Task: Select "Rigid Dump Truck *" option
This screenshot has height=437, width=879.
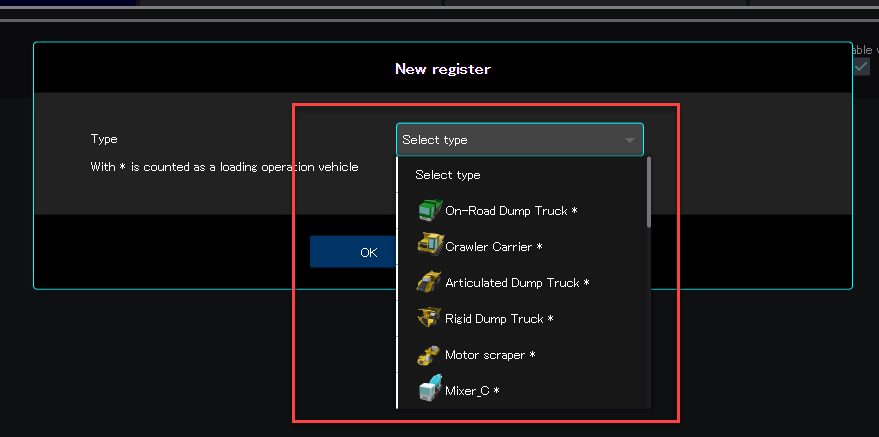Action: 521,319
